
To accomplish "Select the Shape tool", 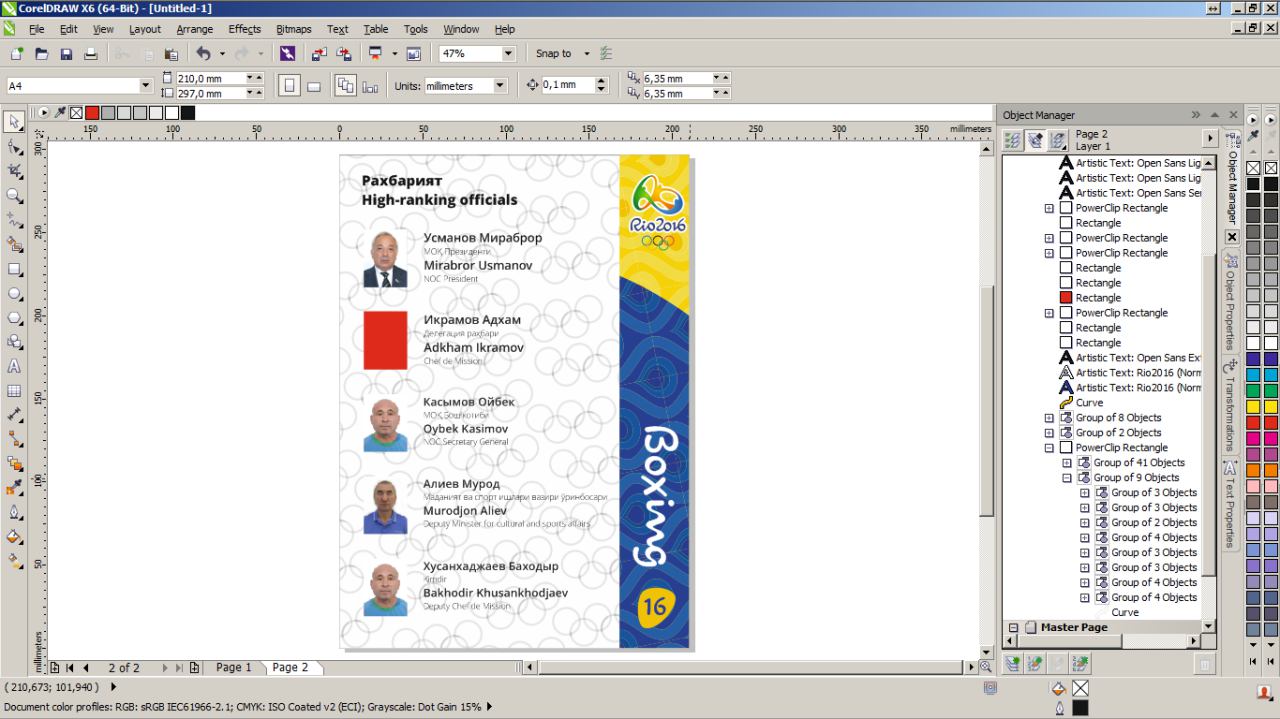I will click(15, 147).
